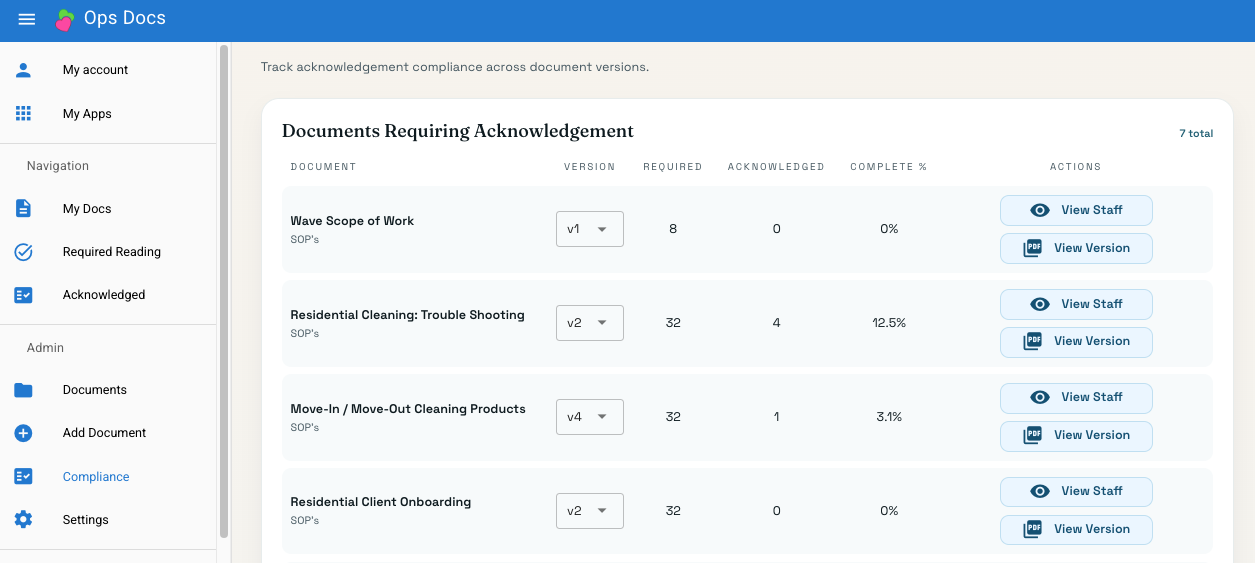The width and height of the screenshot is (1255, 563).
Task: Navigate to My Docs
Action: tap(108, 209)
